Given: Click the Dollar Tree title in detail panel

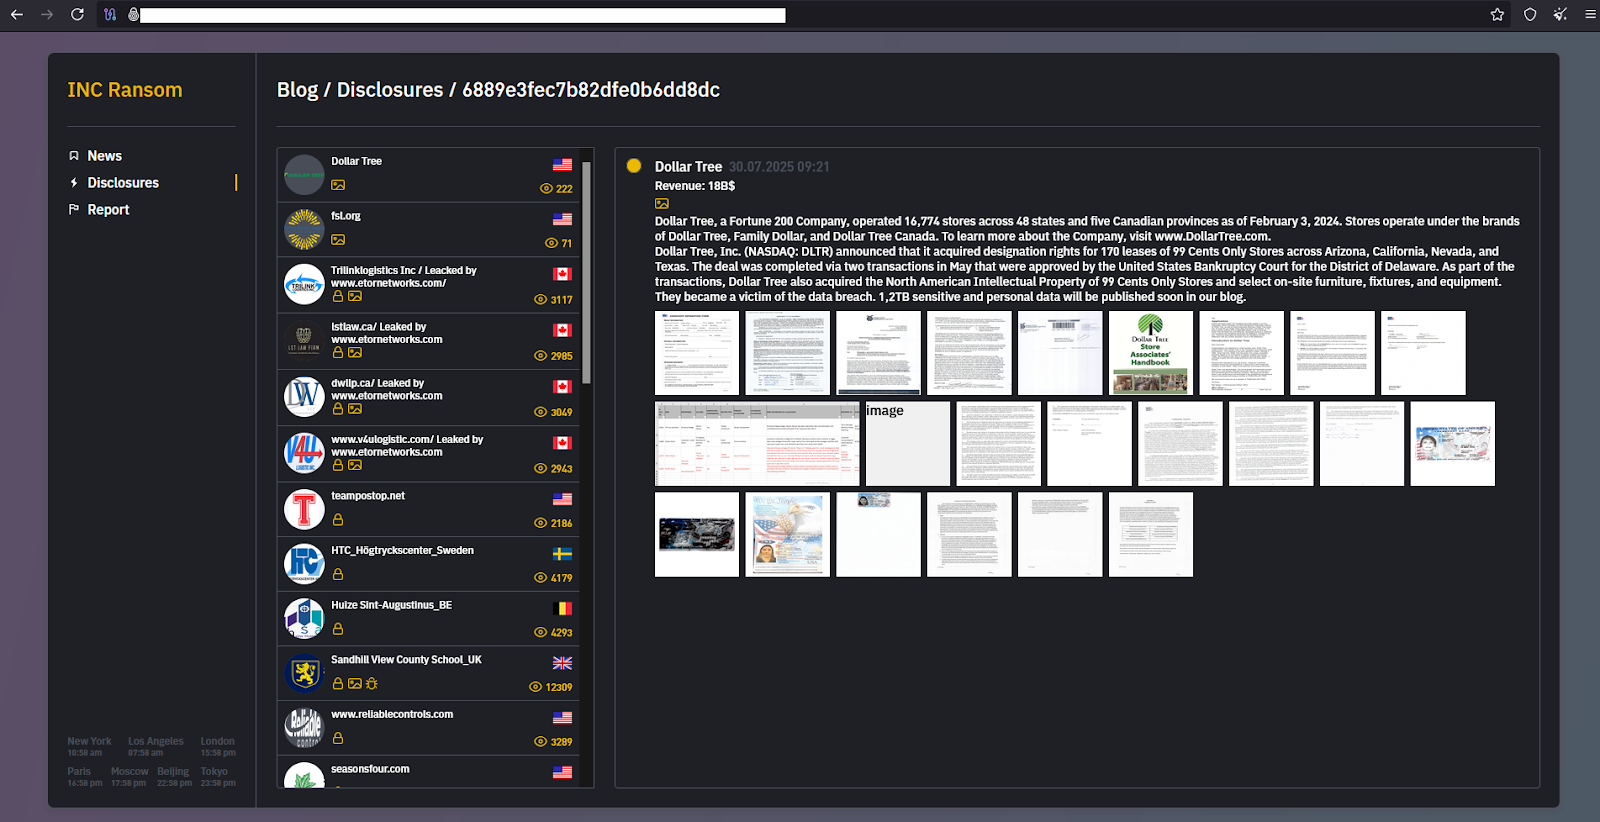Looking at the screenshot, I should click(x=688, y=167).
